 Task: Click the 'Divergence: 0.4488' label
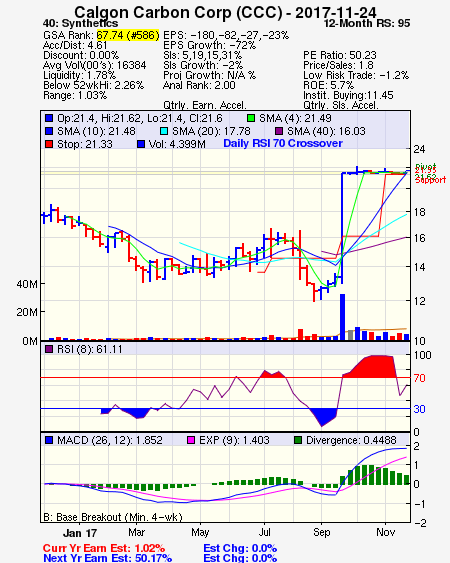(351, 440)
